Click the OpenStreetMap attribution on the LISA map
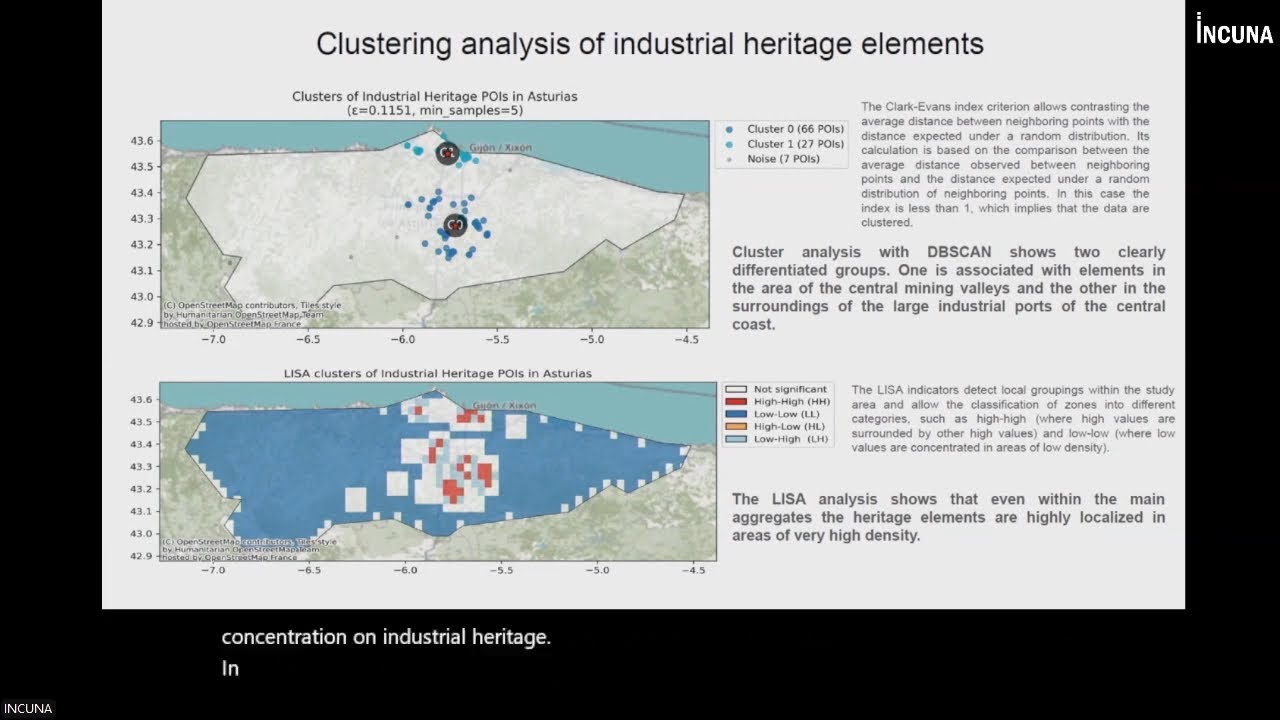The height and width of the screenshot is (720, 1280). (250, 548)
